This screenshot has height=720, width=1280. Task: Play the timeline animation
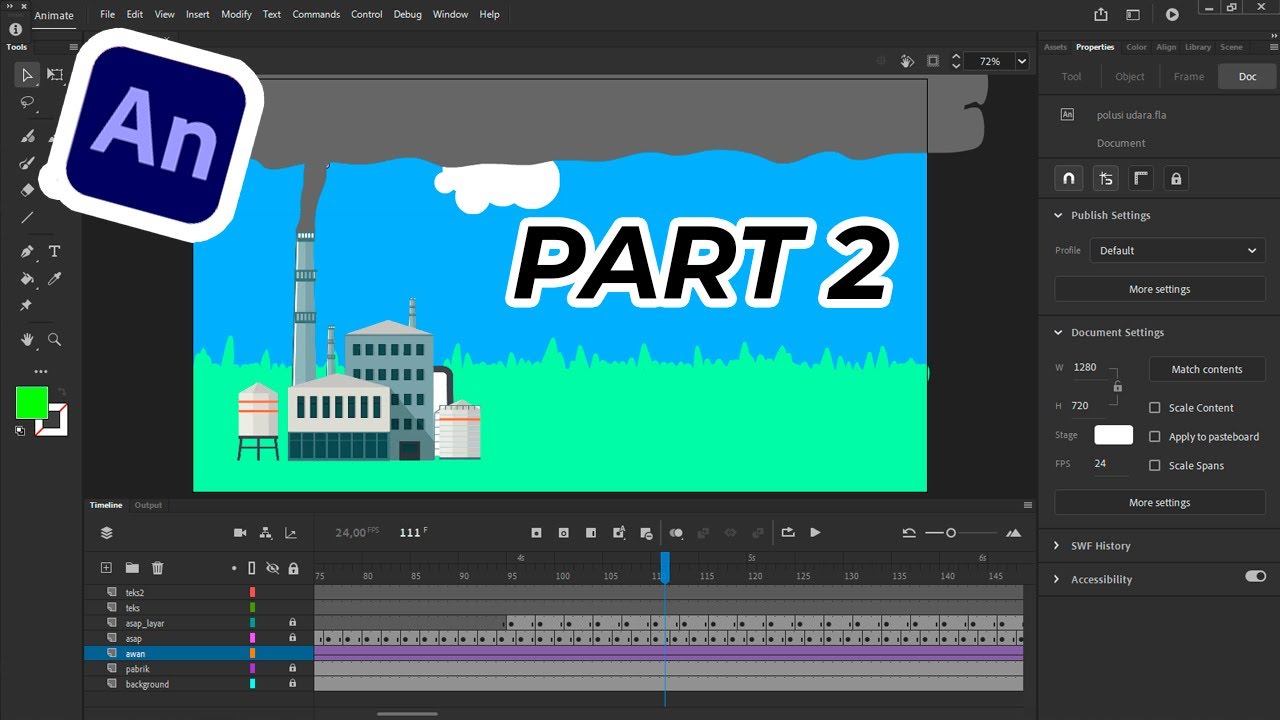coord(815,533)
